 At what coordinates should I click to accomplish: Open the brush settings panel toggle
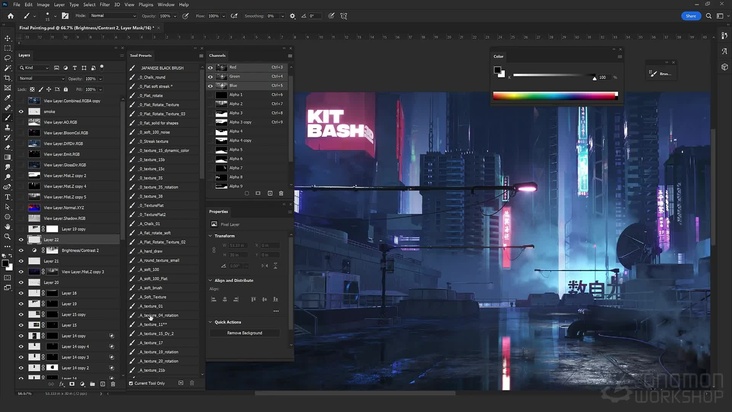(65, 16)
